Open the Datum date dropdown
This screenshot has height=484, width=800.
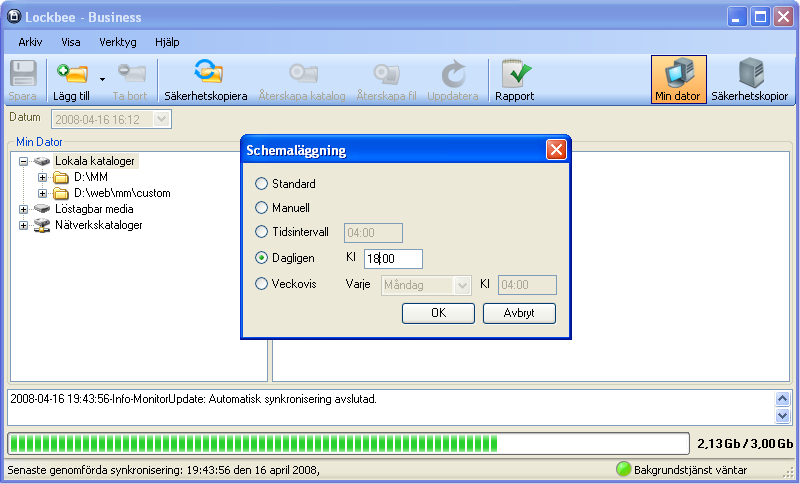tap(162, 119)
